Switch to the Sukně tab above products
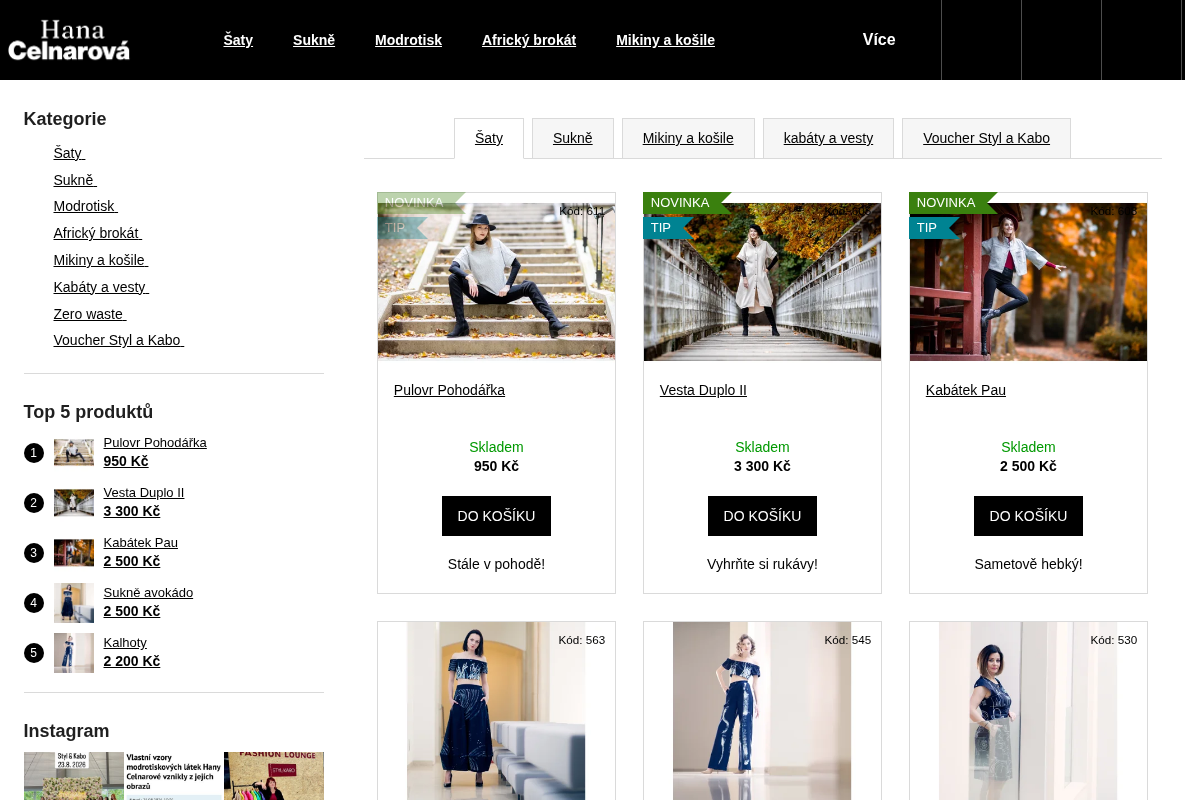The width and height of the screenshot is (1200, 800). (573, 138)
